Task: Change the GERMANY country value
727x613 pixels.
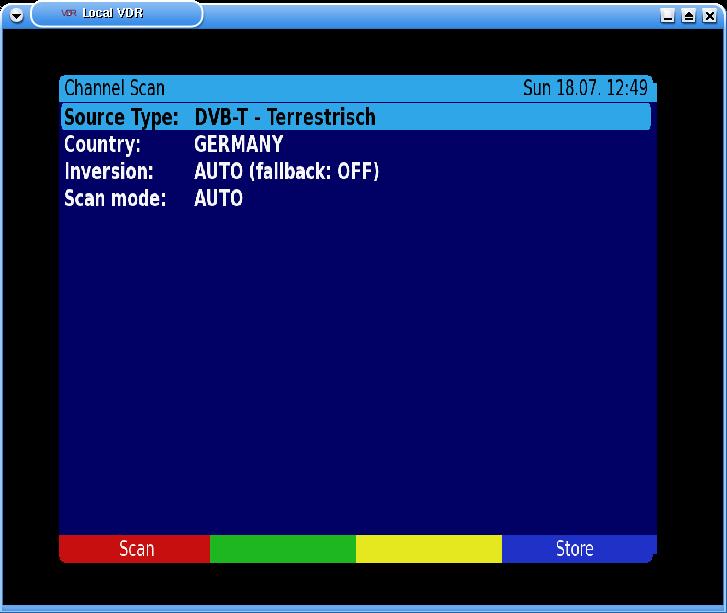Action: click(x=238, y=145)
